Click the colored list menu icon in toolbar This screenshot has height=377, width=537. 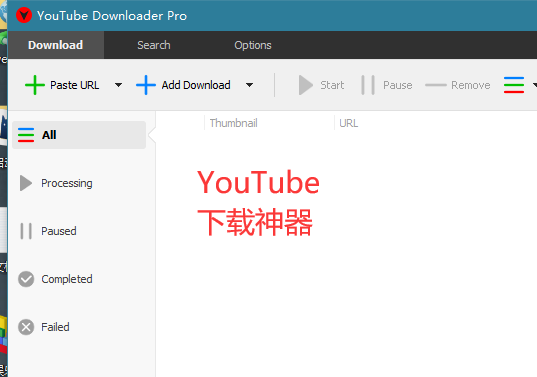514,85
